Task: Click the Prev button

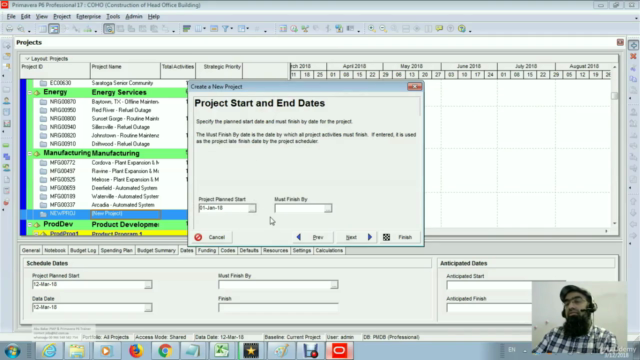Action: point(312,237)
